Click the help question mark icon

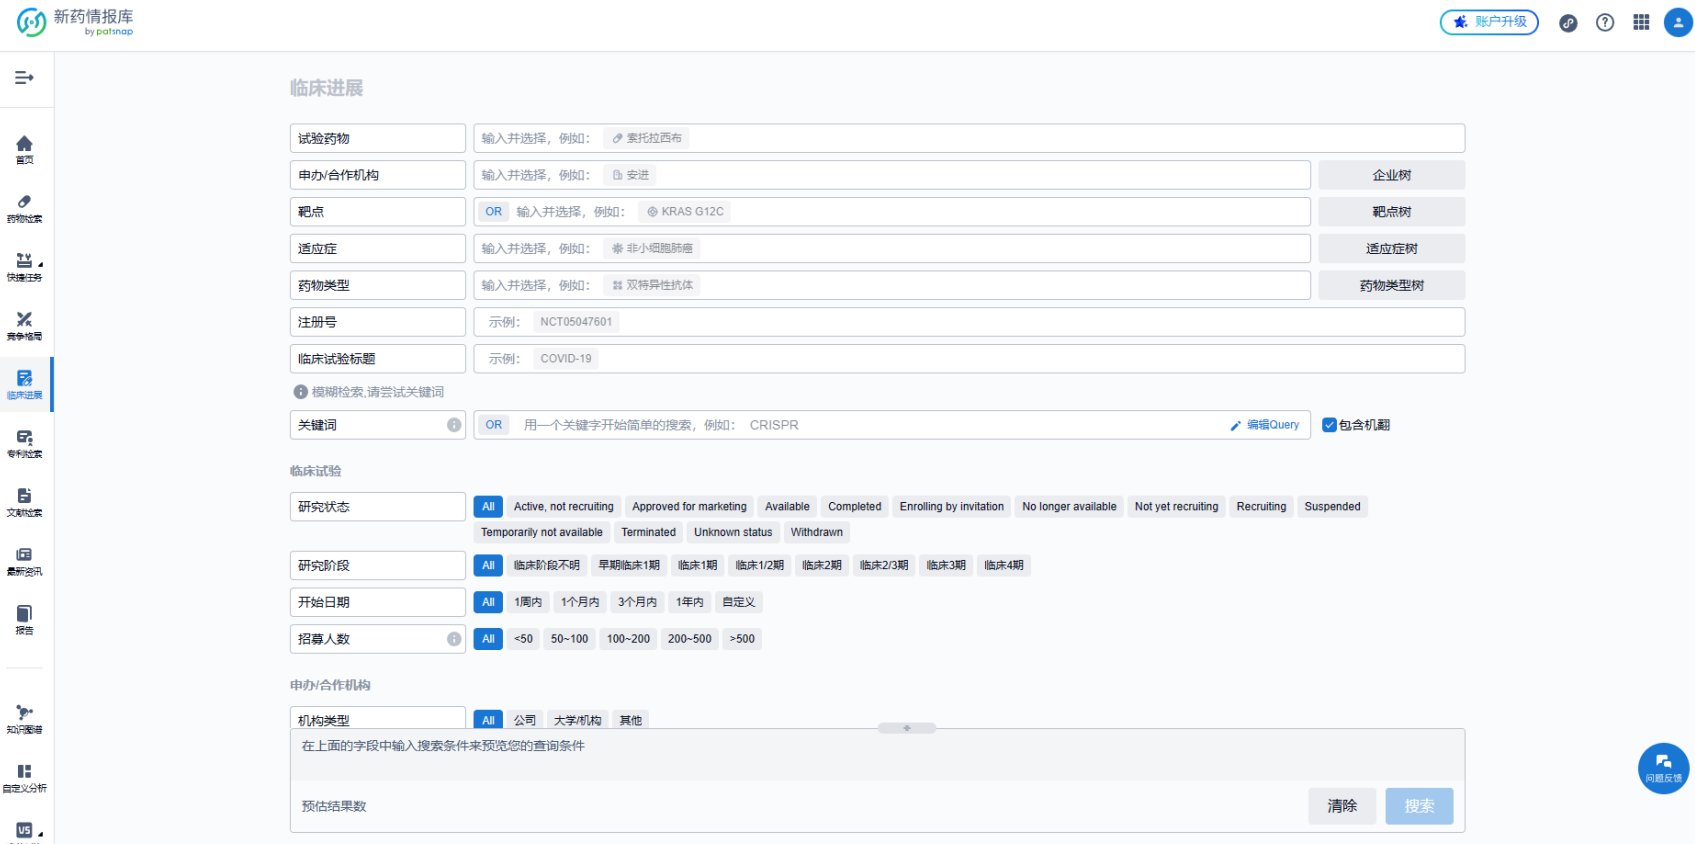pyautogui.click(x=1605, y=22)
